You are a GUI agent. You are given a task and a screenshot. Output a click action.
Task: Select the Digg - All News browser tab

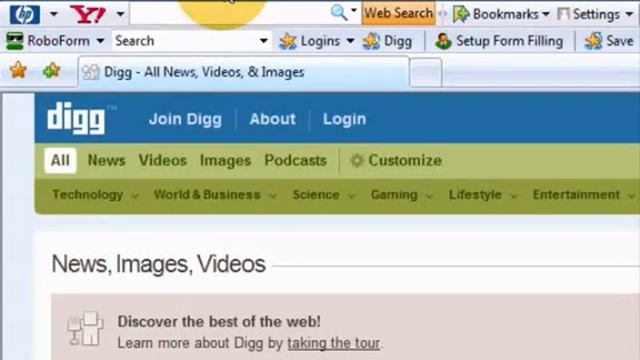coord(243,72)
